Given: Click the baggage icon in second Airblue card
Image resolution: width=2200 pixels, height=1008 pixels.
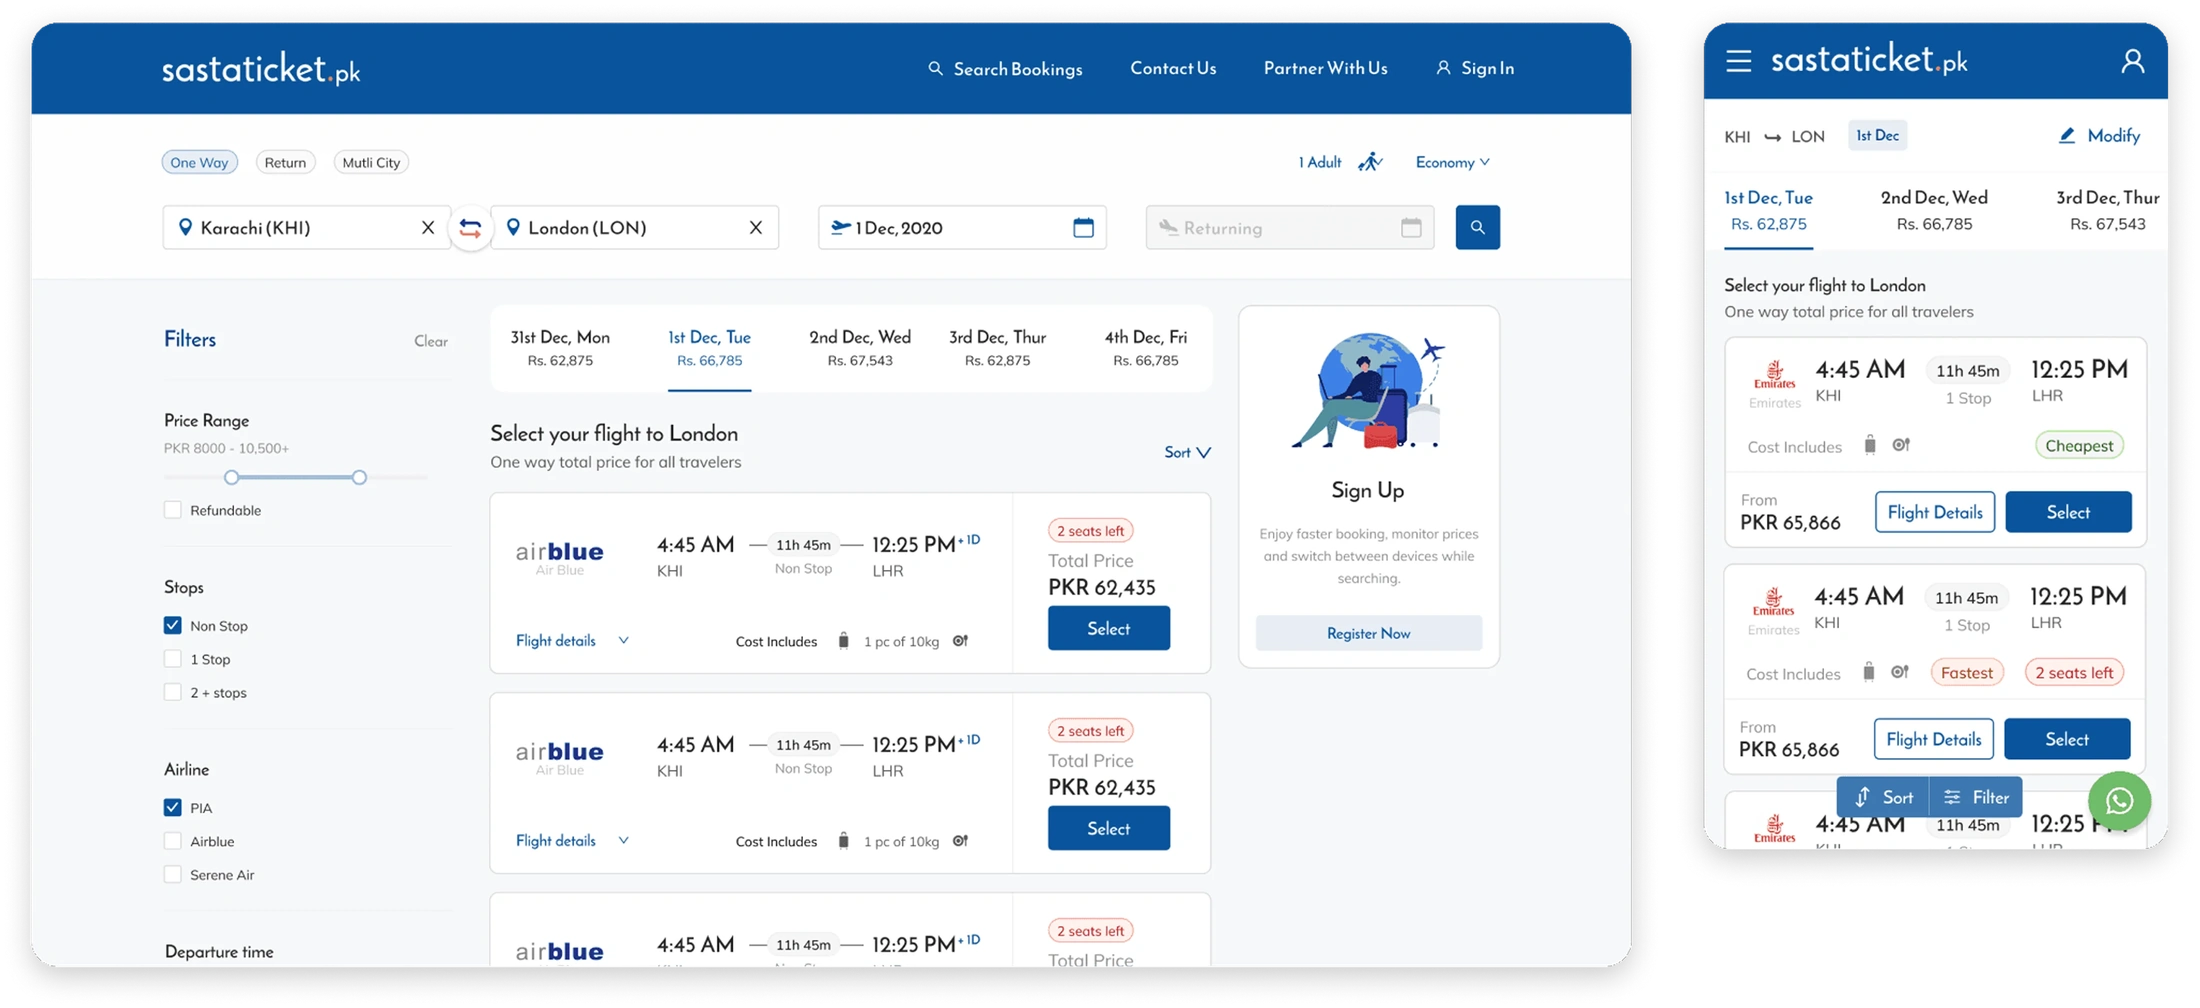Looking at the screenshot, I should (844, 841).
